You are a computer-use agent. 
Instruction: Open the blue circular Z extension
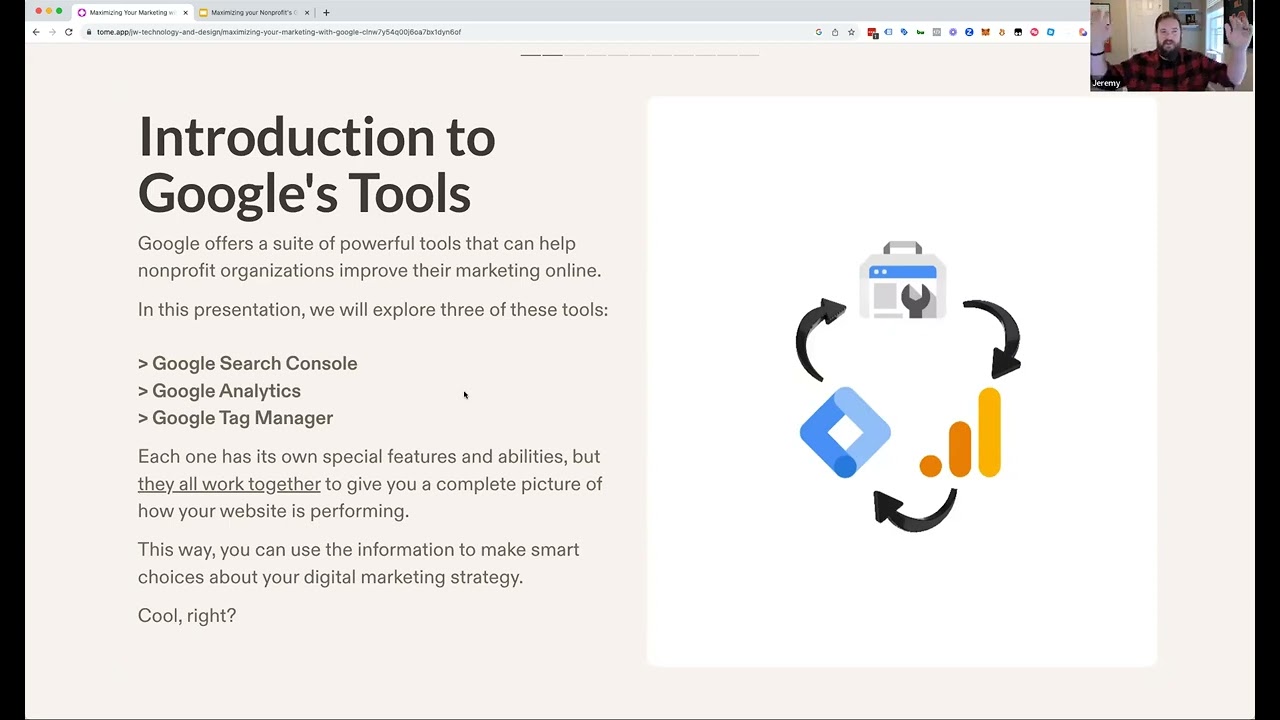969,32
